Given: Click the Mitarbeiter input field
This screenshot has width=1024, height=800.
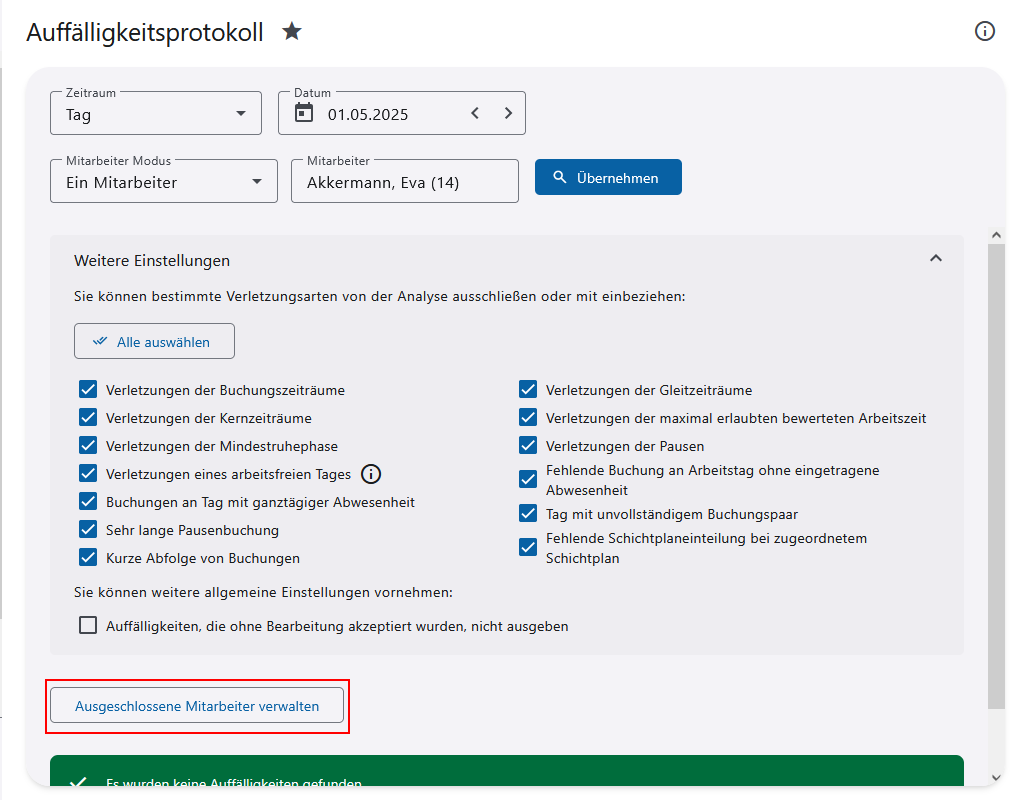Looking at the screenshot, I should (404, 183).
